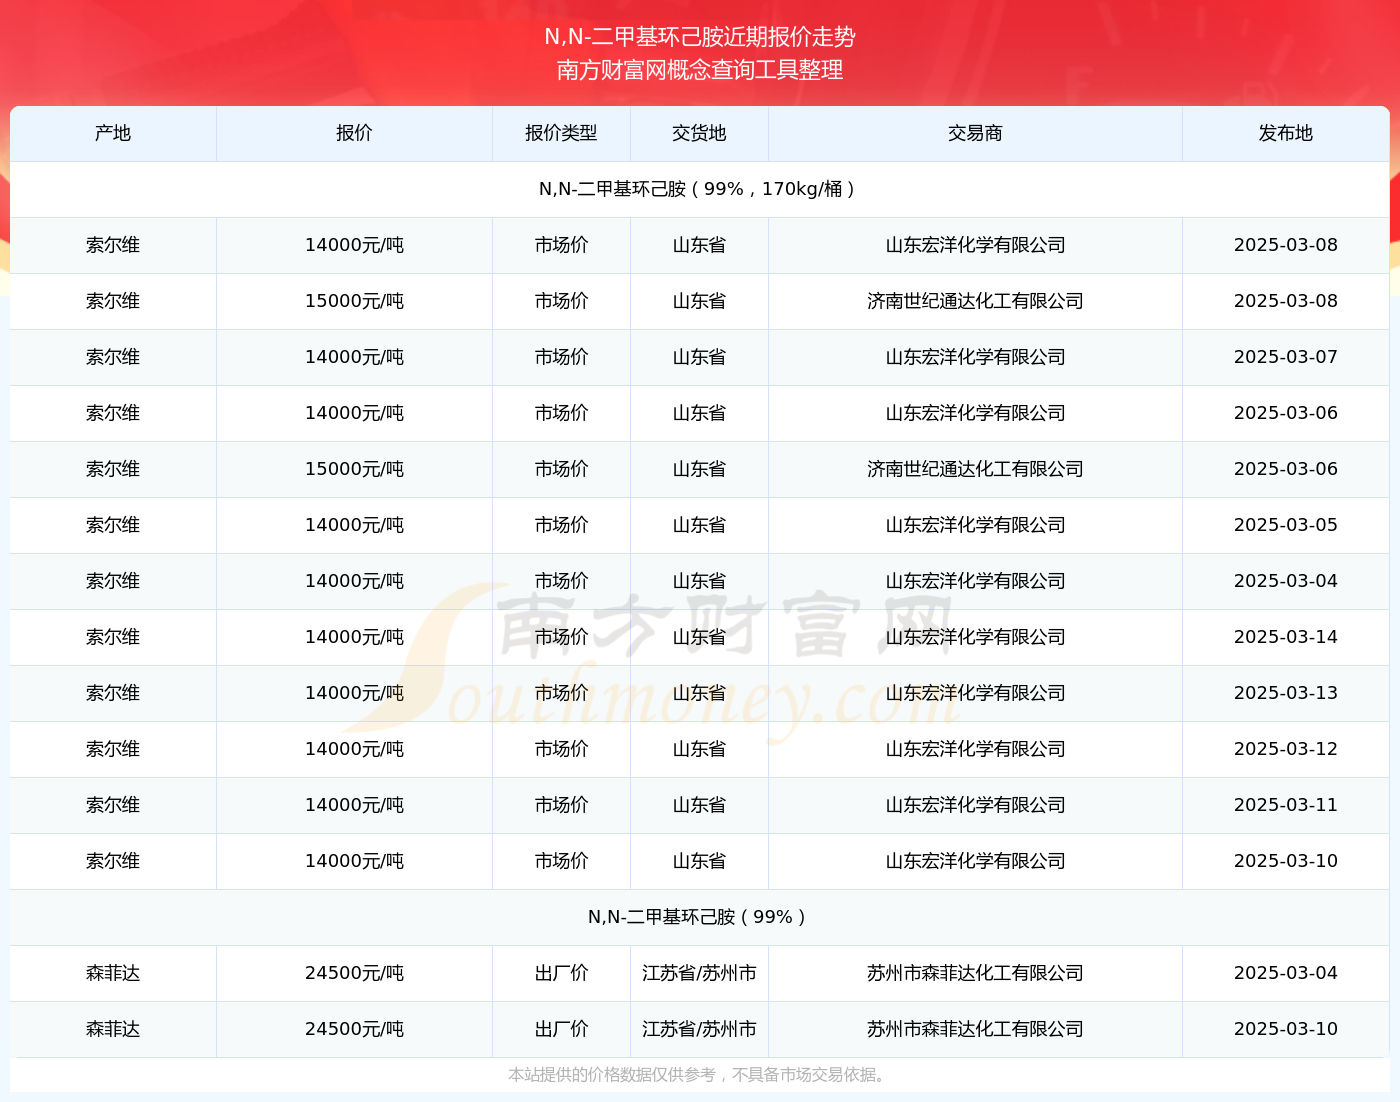Click the 报价类型 column header

[561, 133]
